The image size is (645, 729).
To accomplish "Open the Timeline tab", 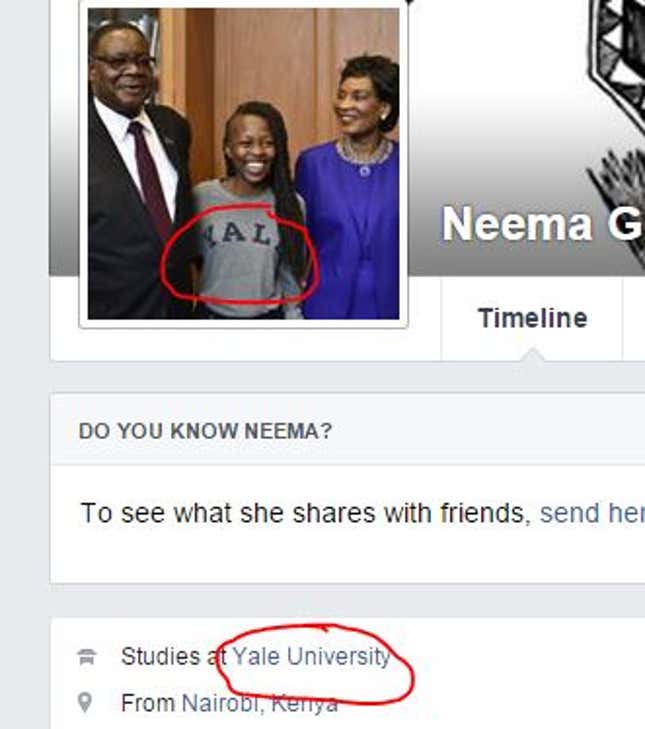I will click(532, 319).
